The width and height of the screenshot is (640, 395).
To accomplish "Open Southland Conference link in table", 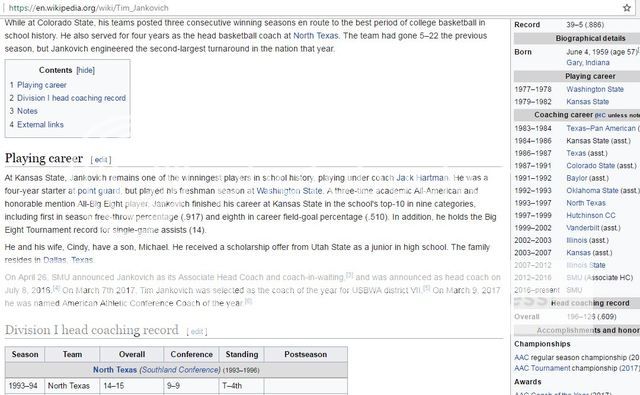I will [x=180, y=370].
